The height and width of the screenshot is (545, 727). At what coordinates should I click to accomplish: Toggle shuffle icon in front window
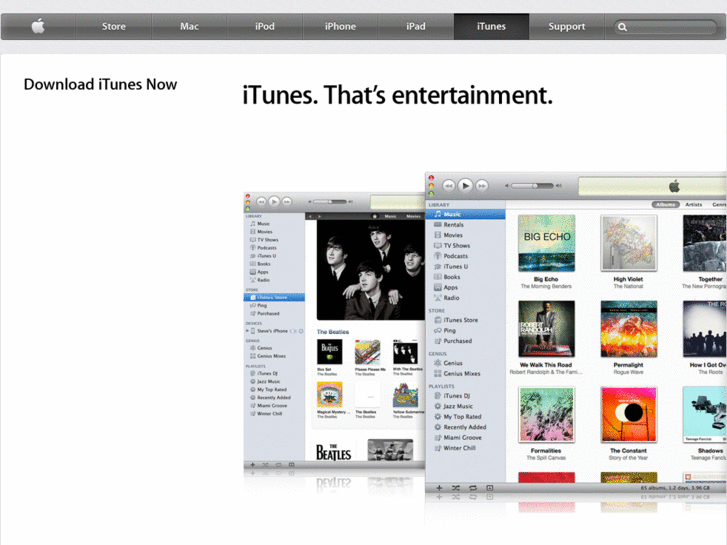tap(456, 488)
